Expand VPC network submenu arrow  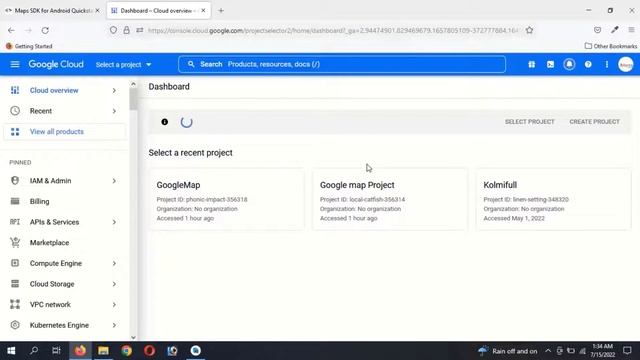114,304
